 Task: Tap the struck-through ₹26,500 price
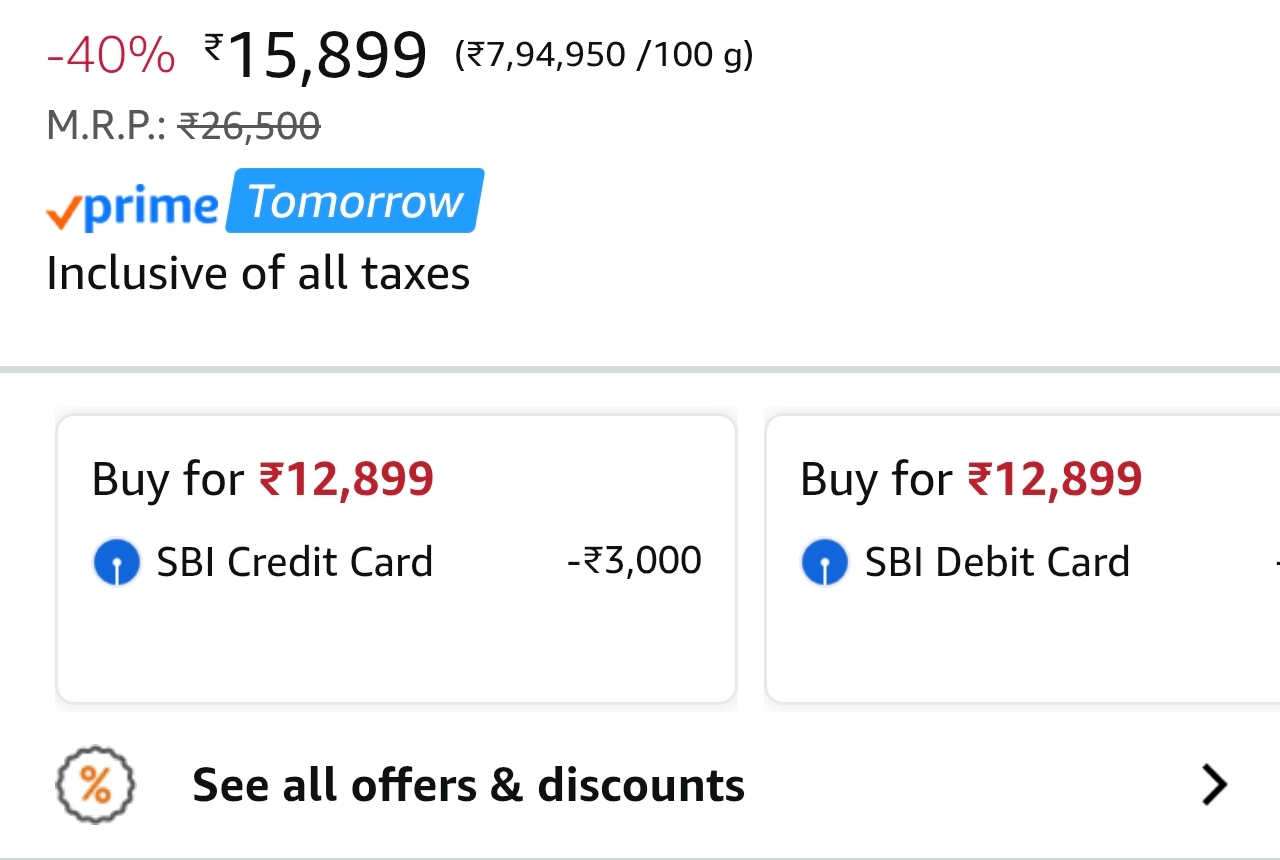point(249,126)
